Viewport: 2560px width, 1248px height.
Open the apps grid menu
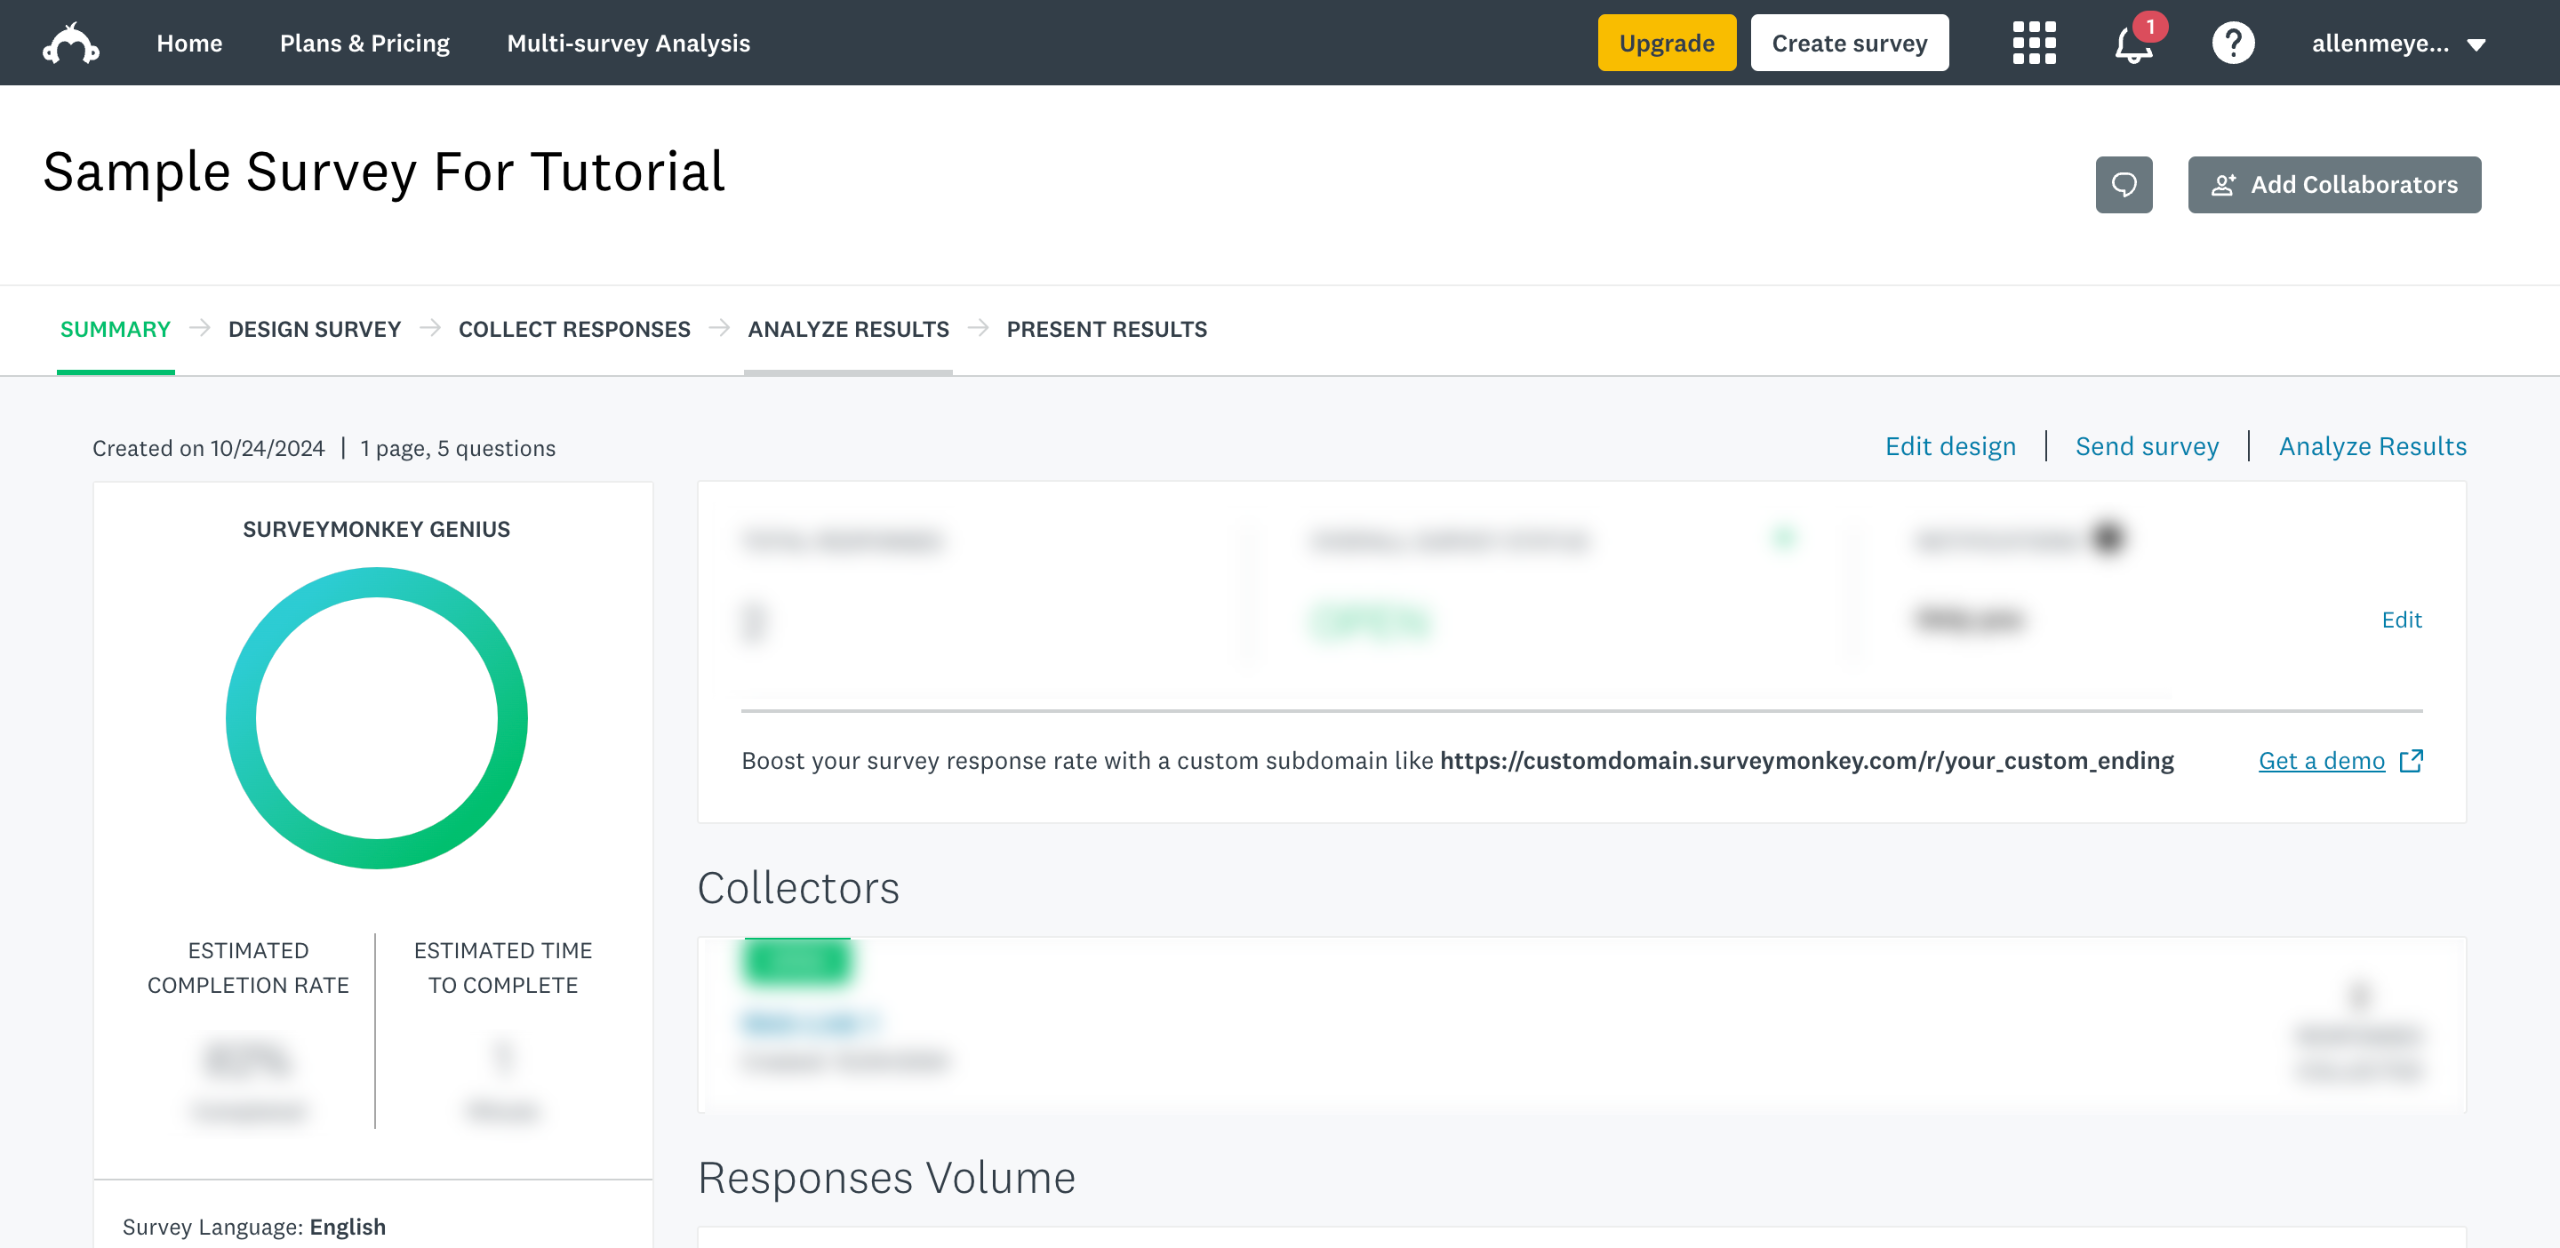2033,43
